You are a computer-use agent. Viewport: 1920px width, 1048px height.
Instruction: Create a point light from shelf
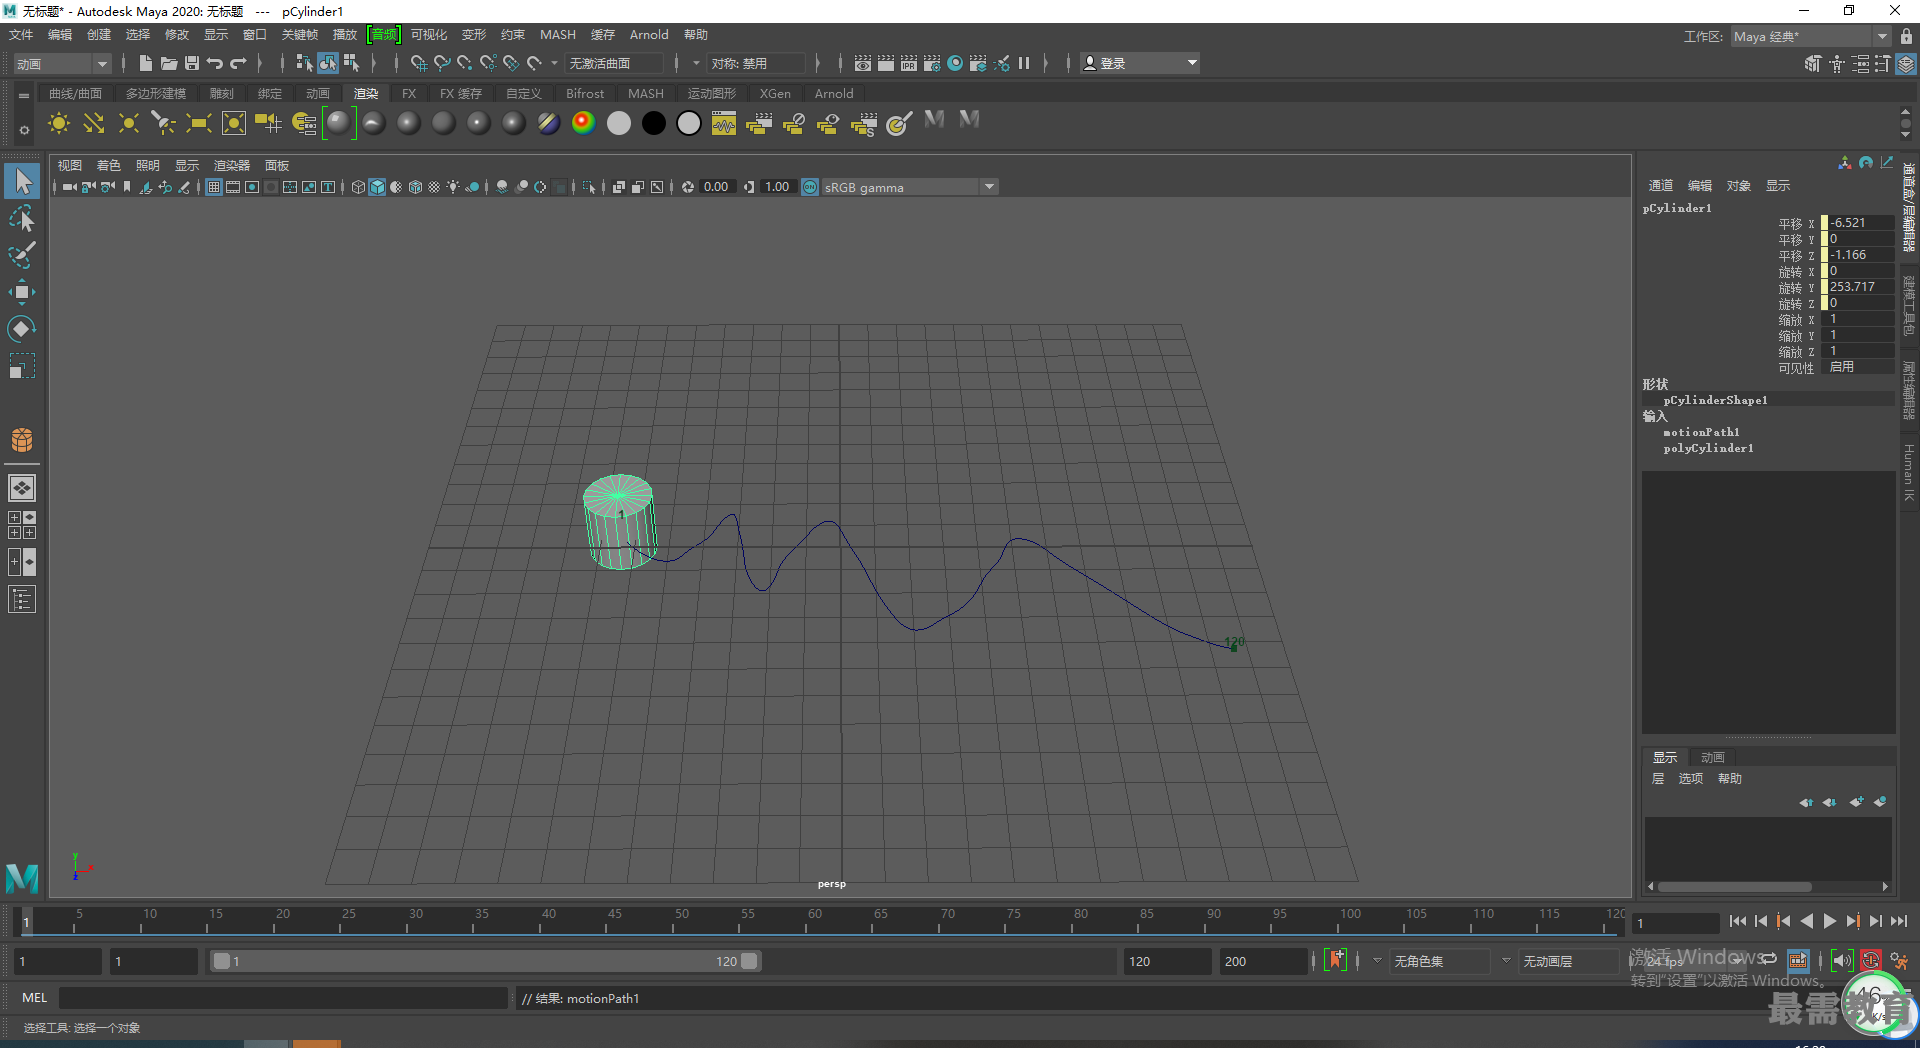pyautogui.click(x=129, y=123)
